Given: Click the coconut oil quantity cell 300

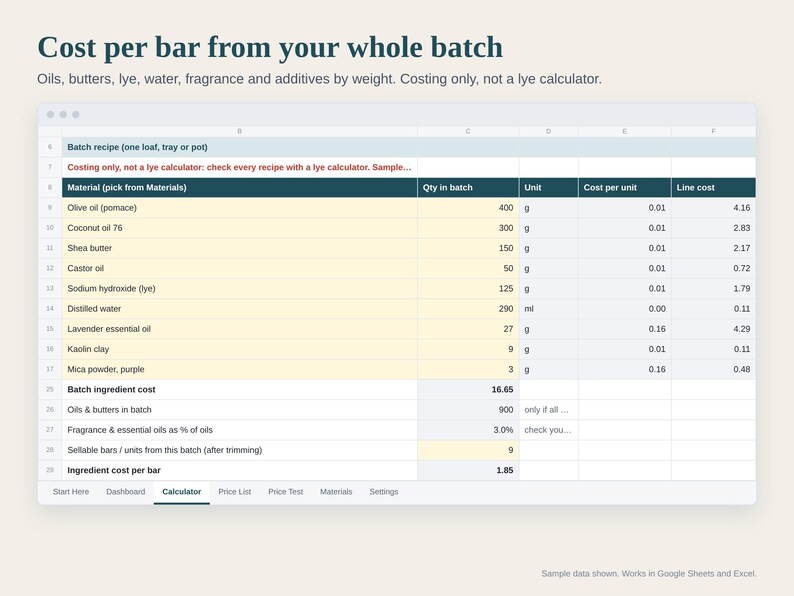Looking at the screenshot, I should click(468, 228).
